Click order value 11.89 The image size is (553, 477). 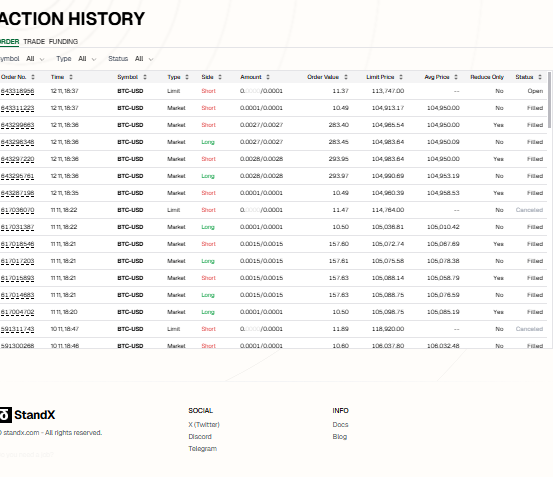click(341, 329)
